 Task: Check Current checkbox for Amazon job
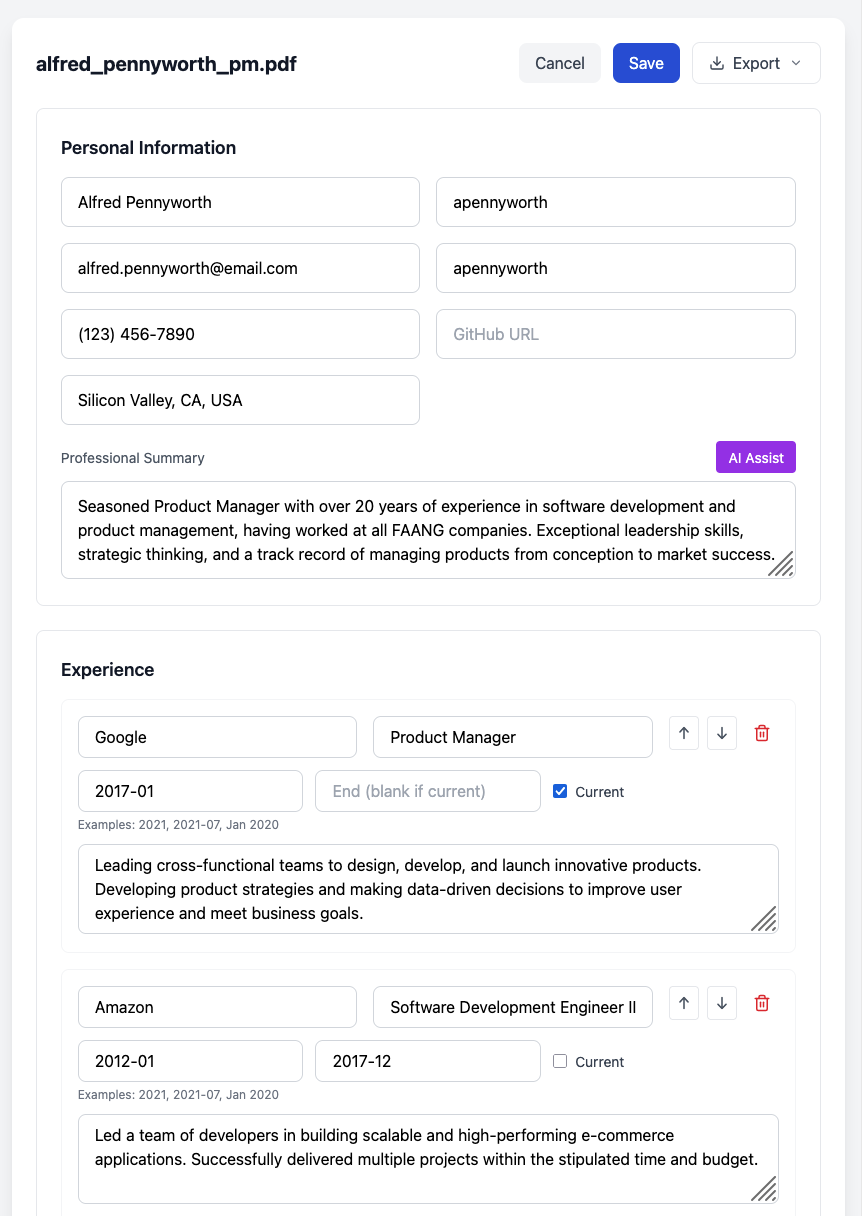[560, 1061]
